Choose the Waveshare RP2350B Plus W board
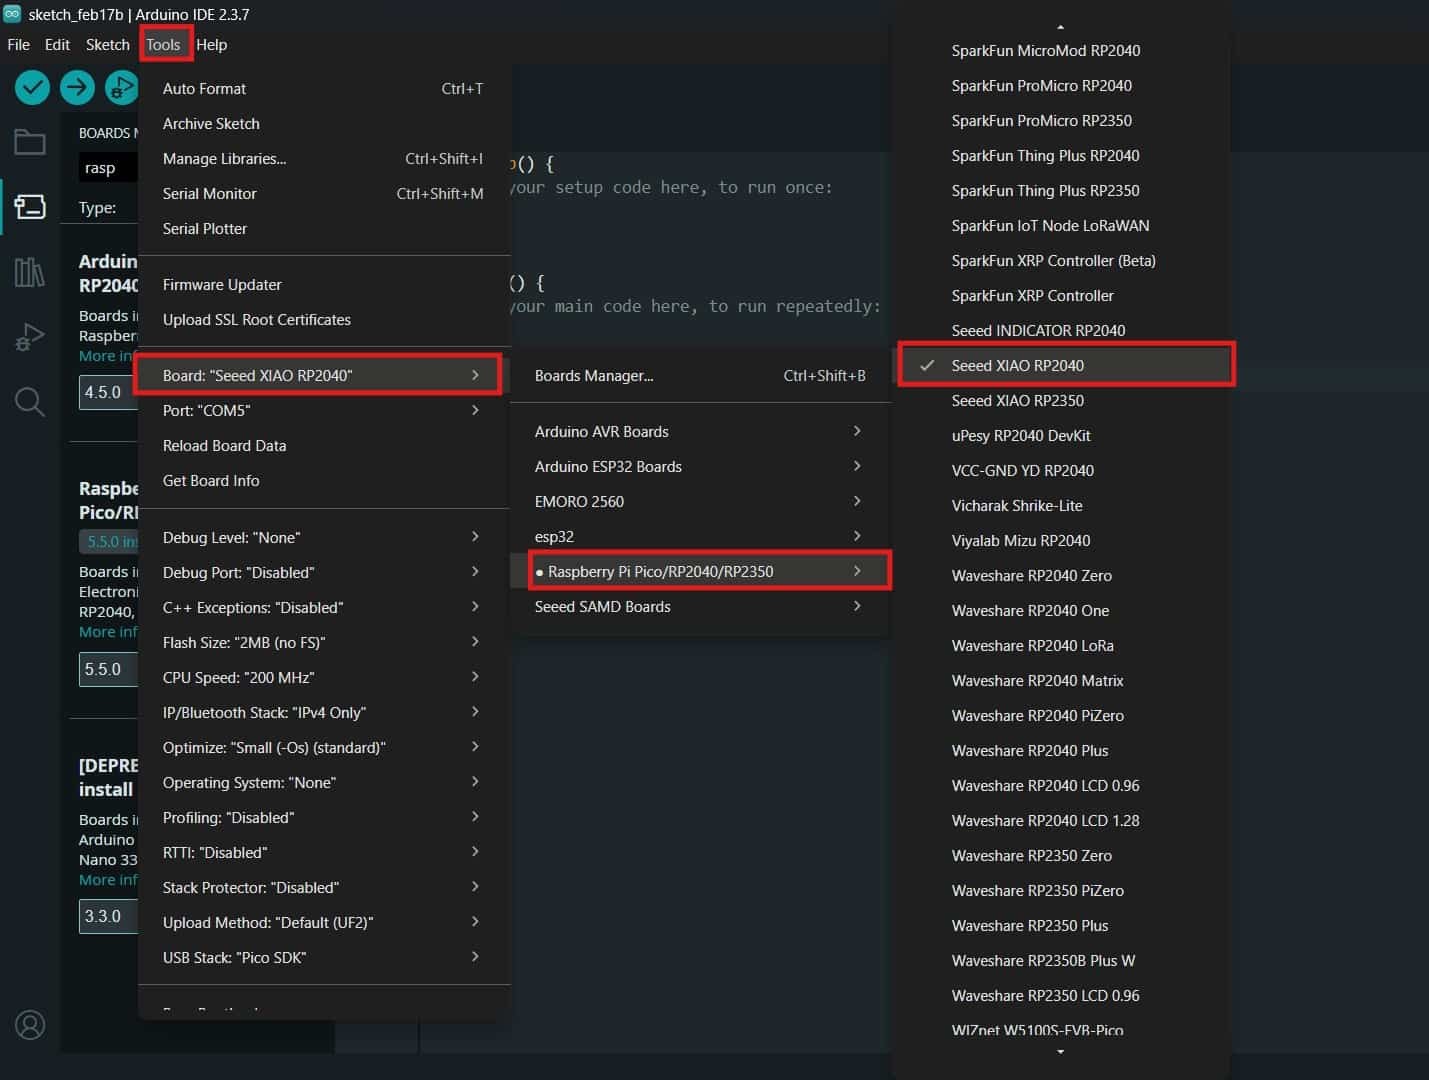 coord(1060,960)
